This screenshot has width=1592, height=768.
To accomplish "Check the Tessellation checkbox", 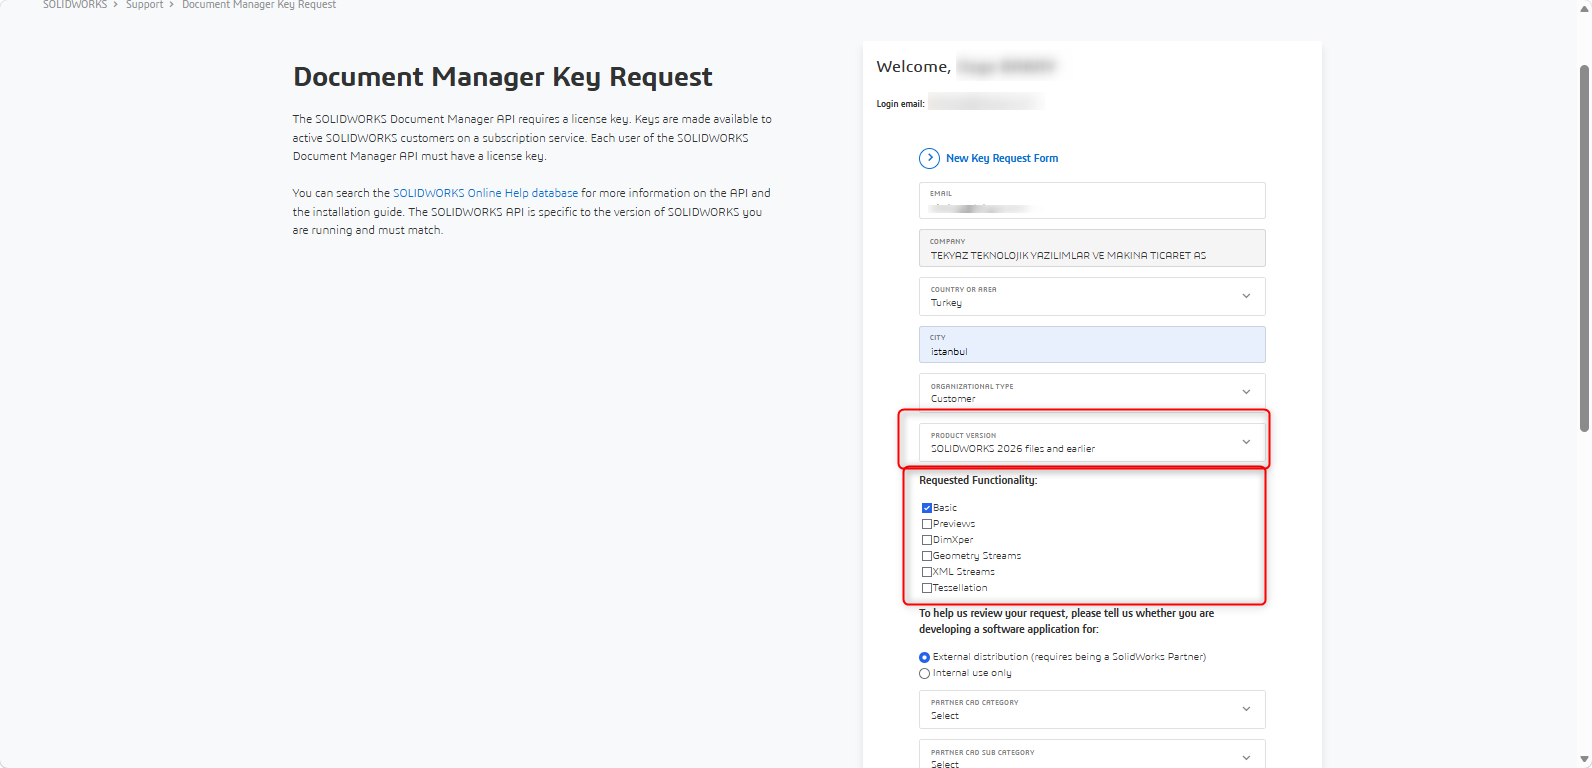I will click(927, 588).
